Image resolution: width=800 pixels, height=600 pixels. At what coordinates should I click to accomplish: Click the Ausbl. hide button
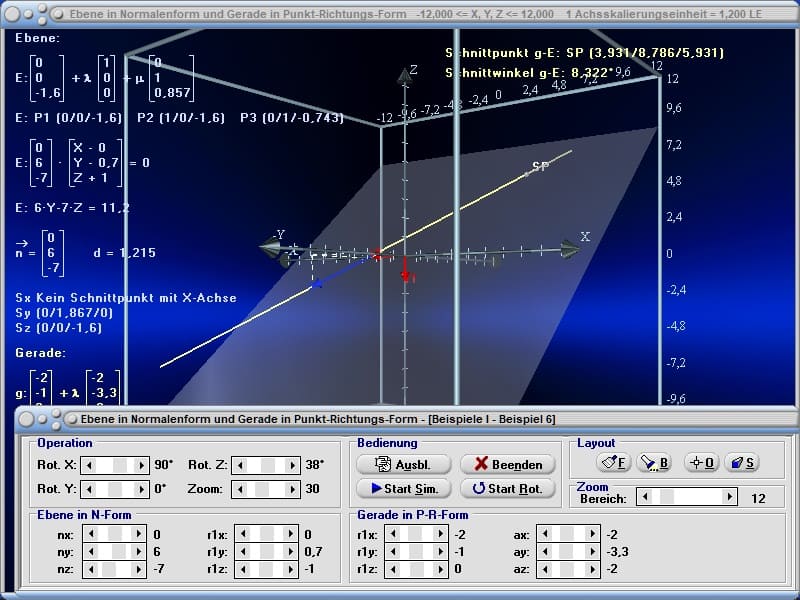tap(404, 464)
